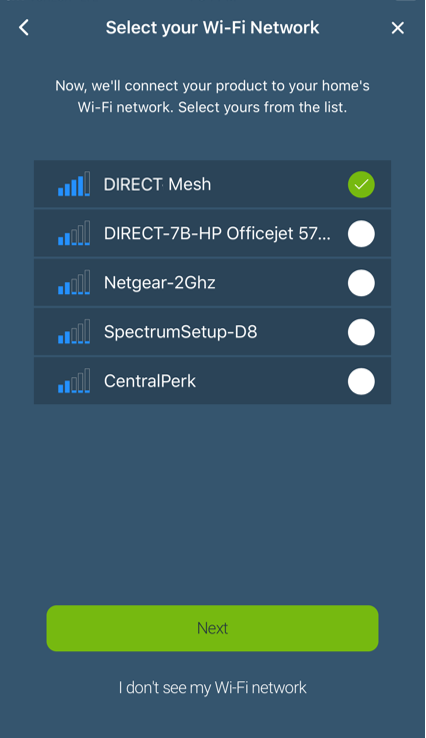Screen dimensions: 426x738
Task: Open "I don't see my Wi-Fi network" link
Action: pos(212,688)
